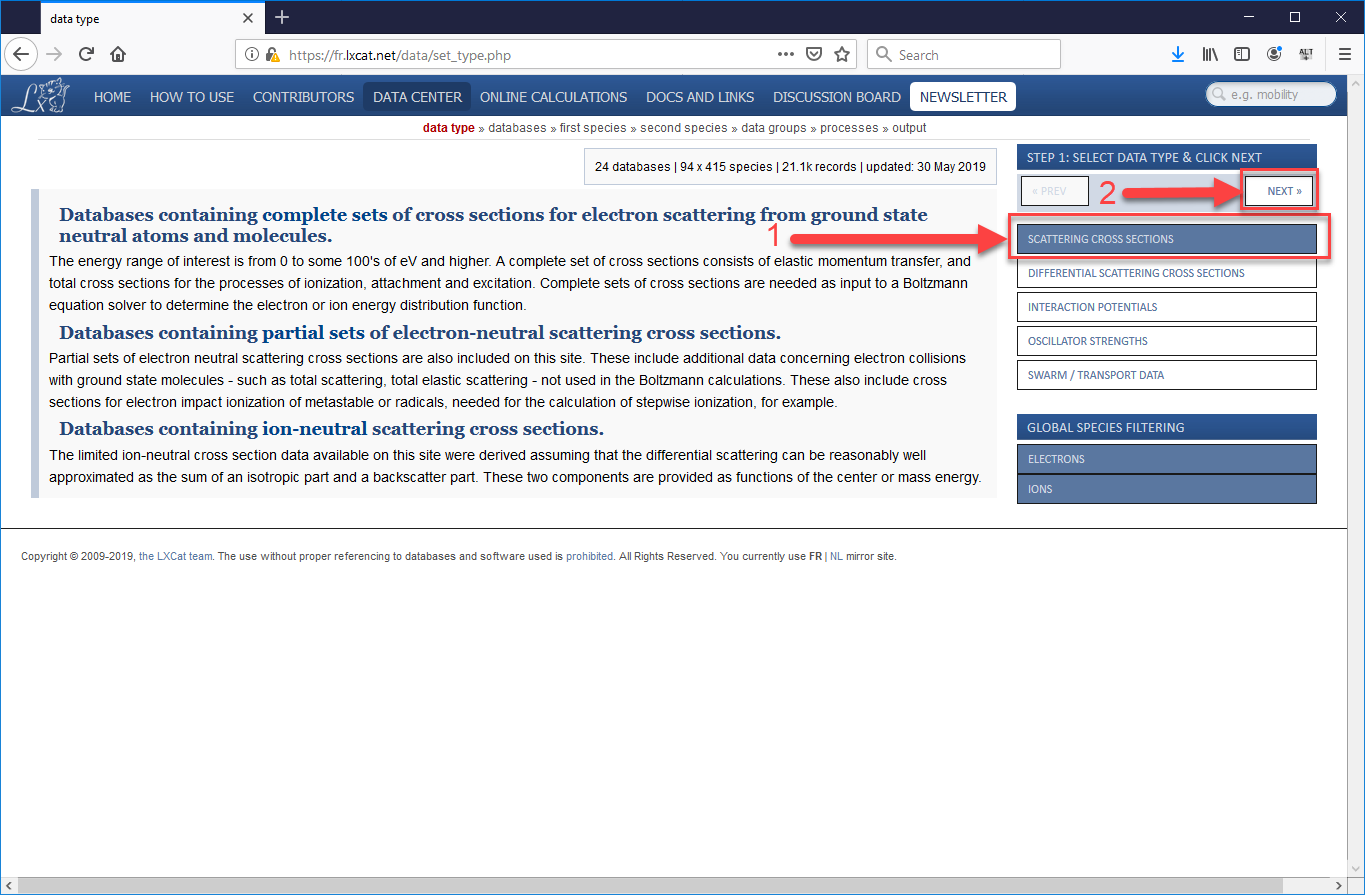Click the Next » button
Image resolution: width=1365 pixels, height=895 pixels.
(x=1279, y=191)
